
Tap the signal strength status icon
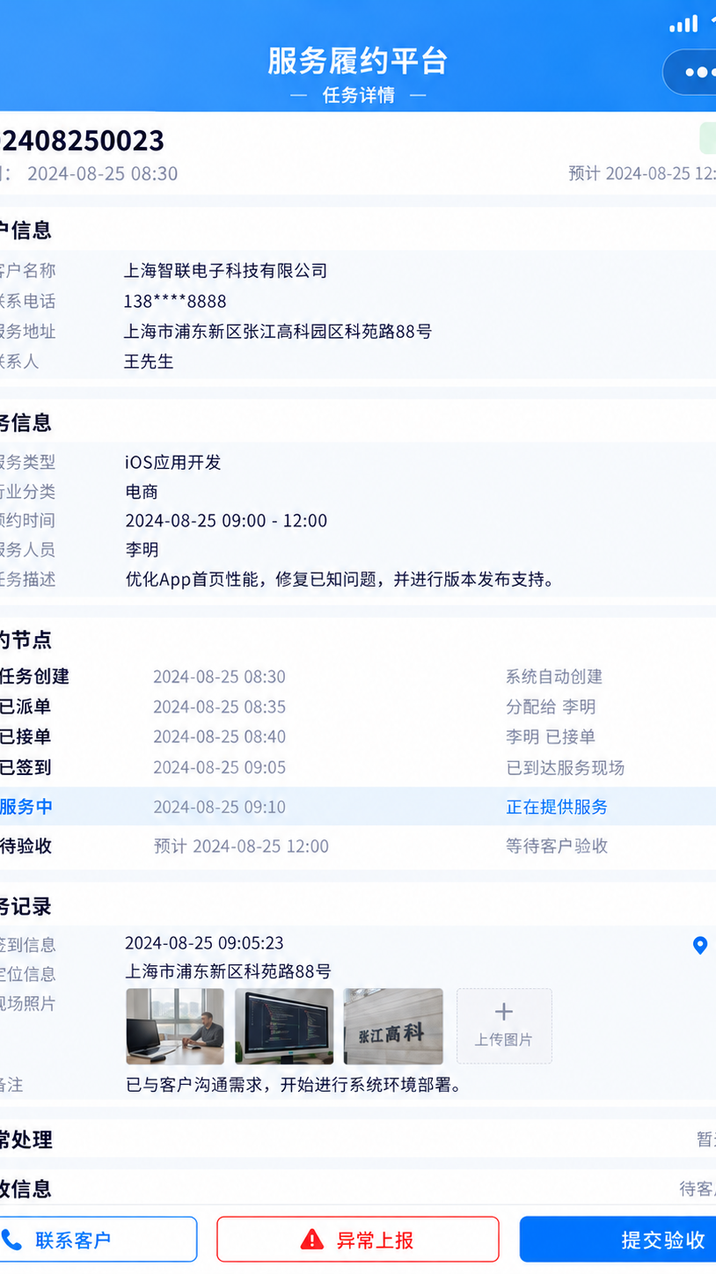pyautogui.click(x=684, y=23)
